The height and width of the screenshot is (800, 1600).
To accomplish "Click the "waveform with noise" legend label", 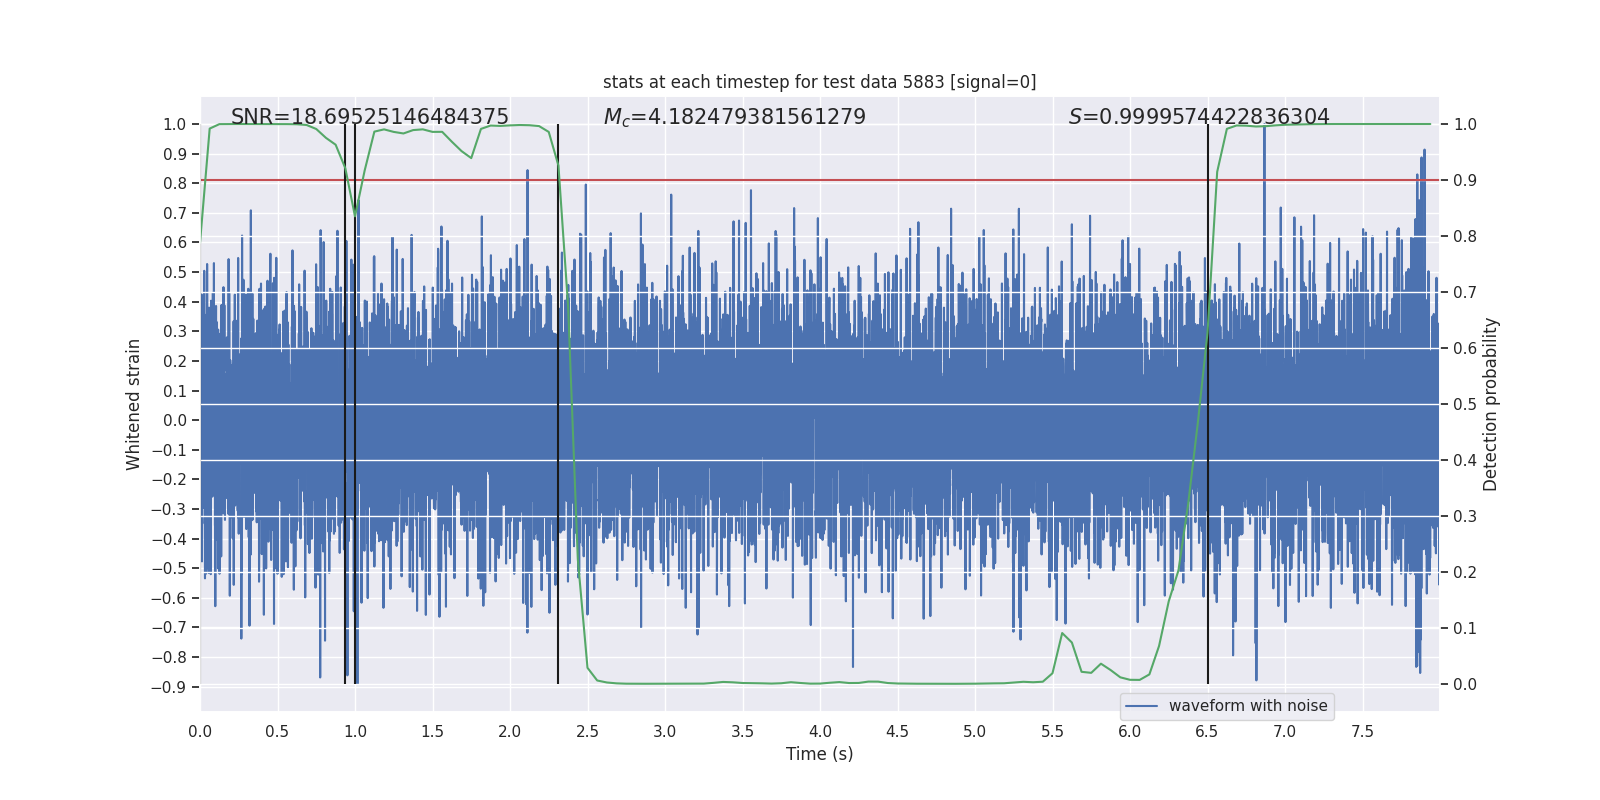I will (1248, 706).
